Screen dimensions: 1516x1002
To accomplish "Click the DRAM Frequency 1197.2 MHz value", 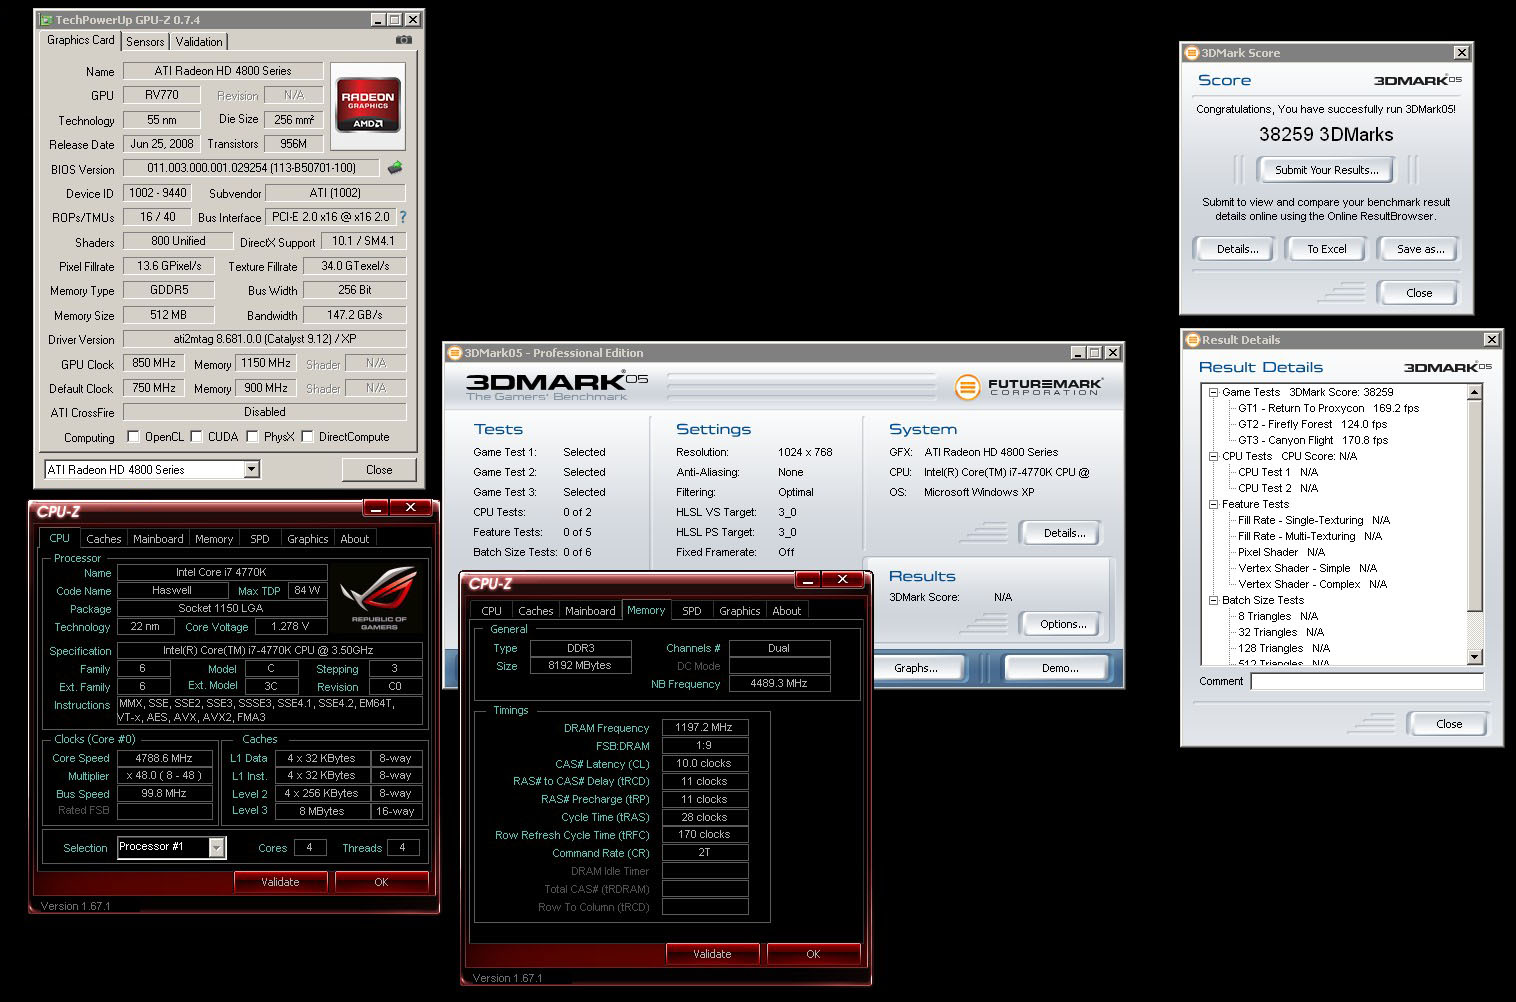I will tap(704, 727).
